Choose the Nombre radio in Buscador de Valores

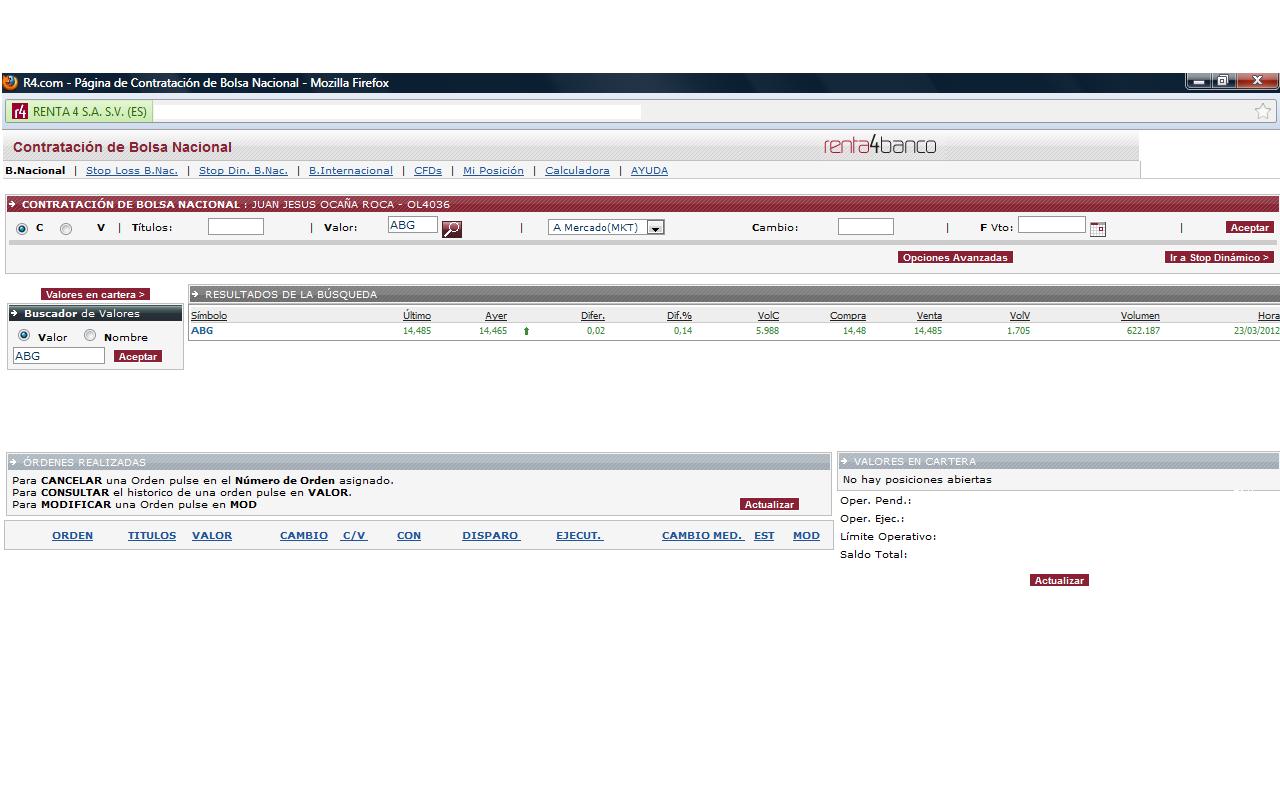pos(90,336)
